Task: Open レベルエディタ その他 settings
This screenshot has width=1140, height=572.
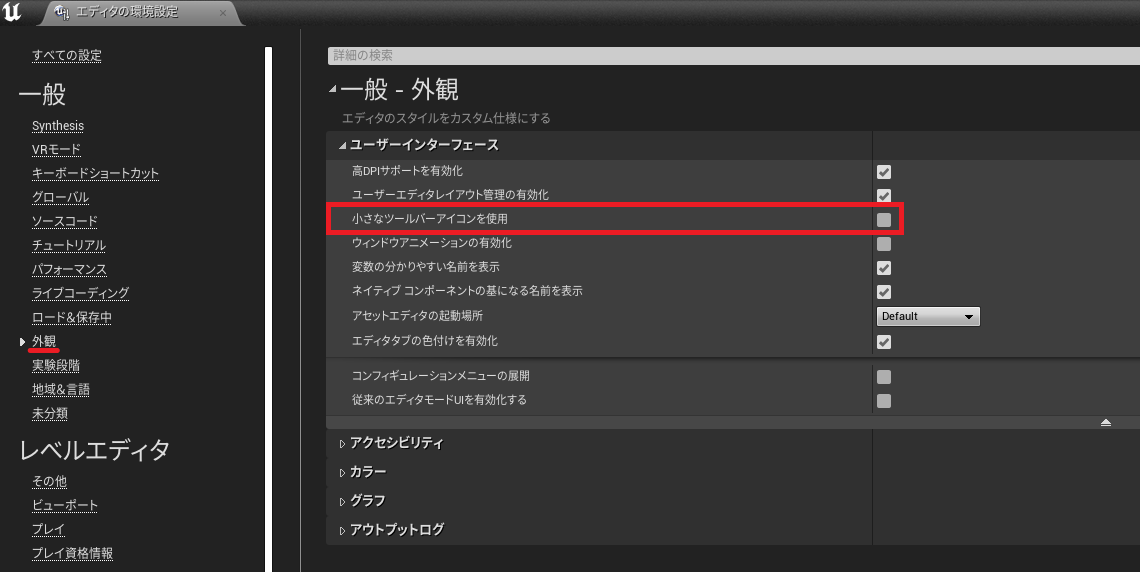Action: [x=49, y=481]
